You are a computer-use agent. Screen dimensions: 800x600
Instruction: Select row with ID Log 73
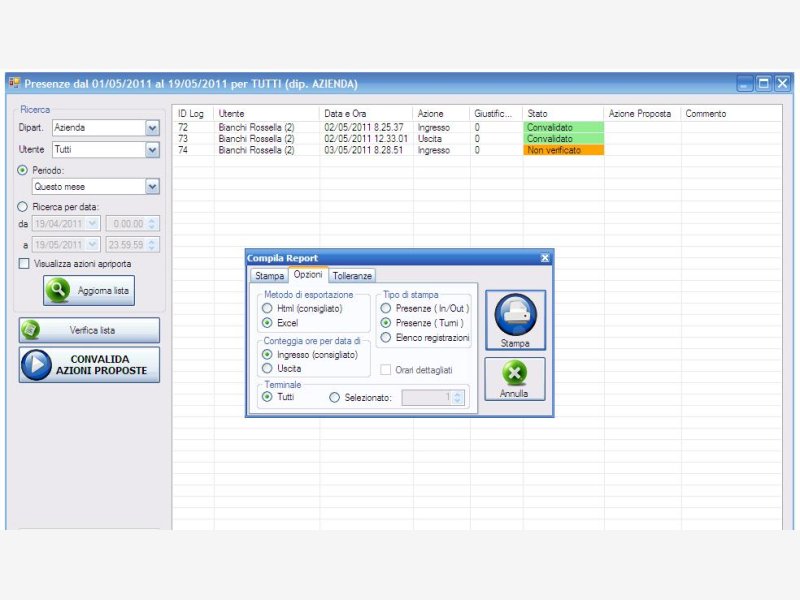click(477, 138)
